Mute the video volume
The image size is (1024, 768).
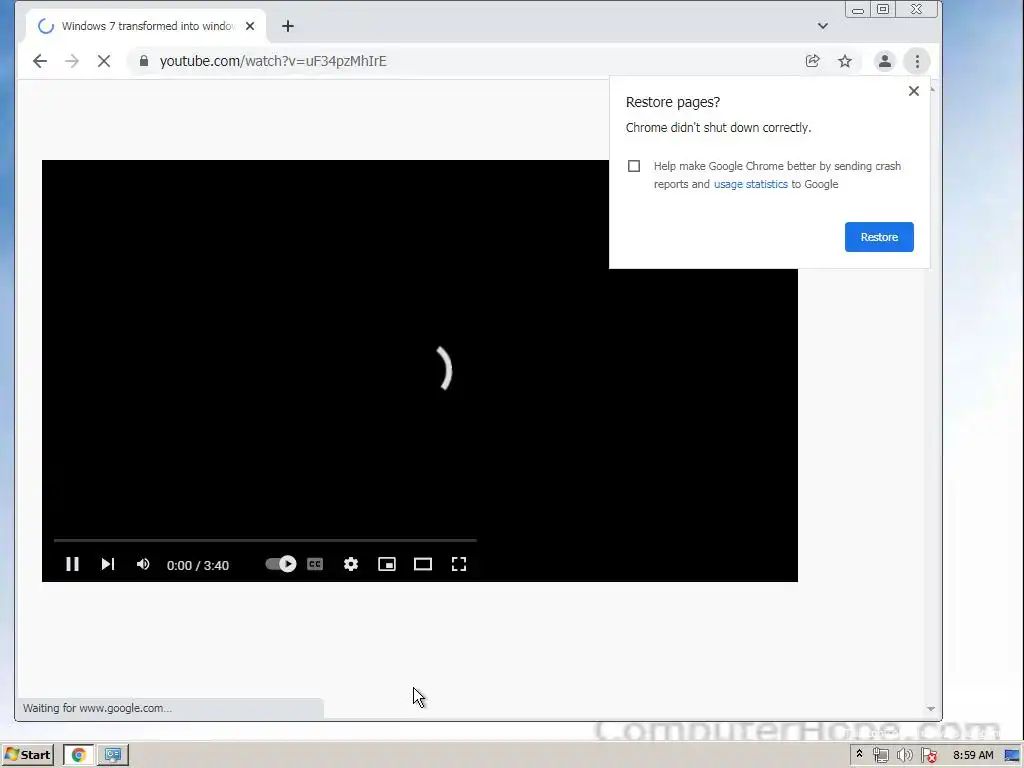(143, 564)
